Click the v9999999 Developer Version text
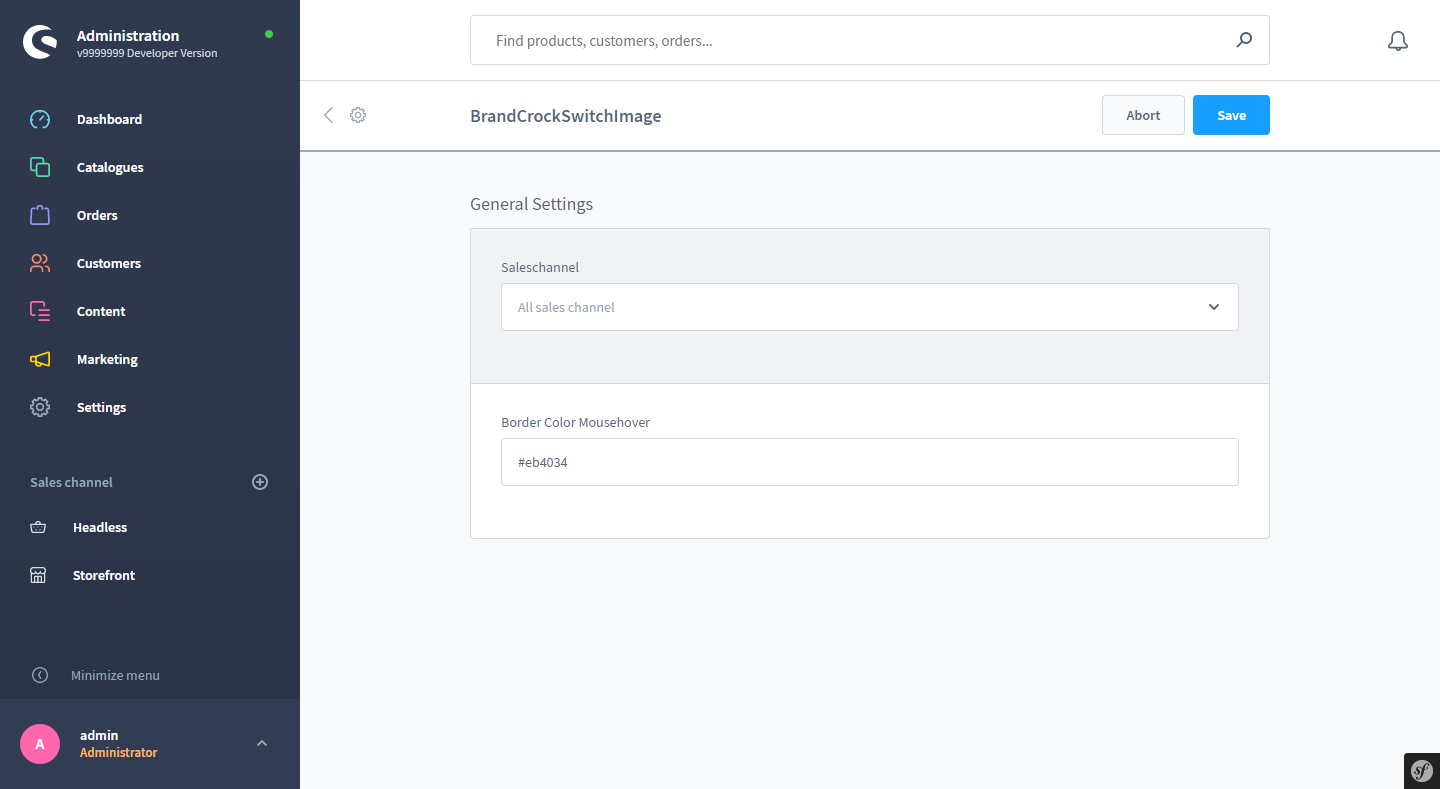1440x789 pixels. [147, 53]
